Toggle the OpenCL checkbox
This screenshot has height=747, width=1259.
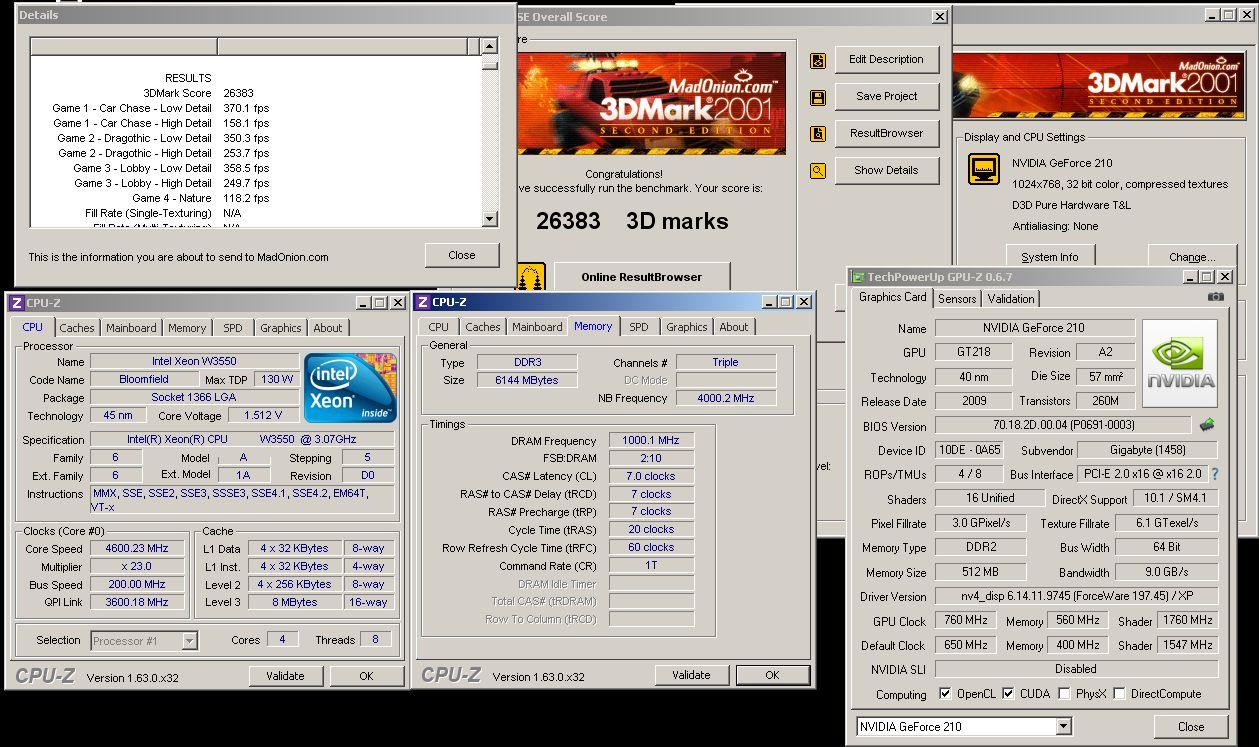coord(946,693)
